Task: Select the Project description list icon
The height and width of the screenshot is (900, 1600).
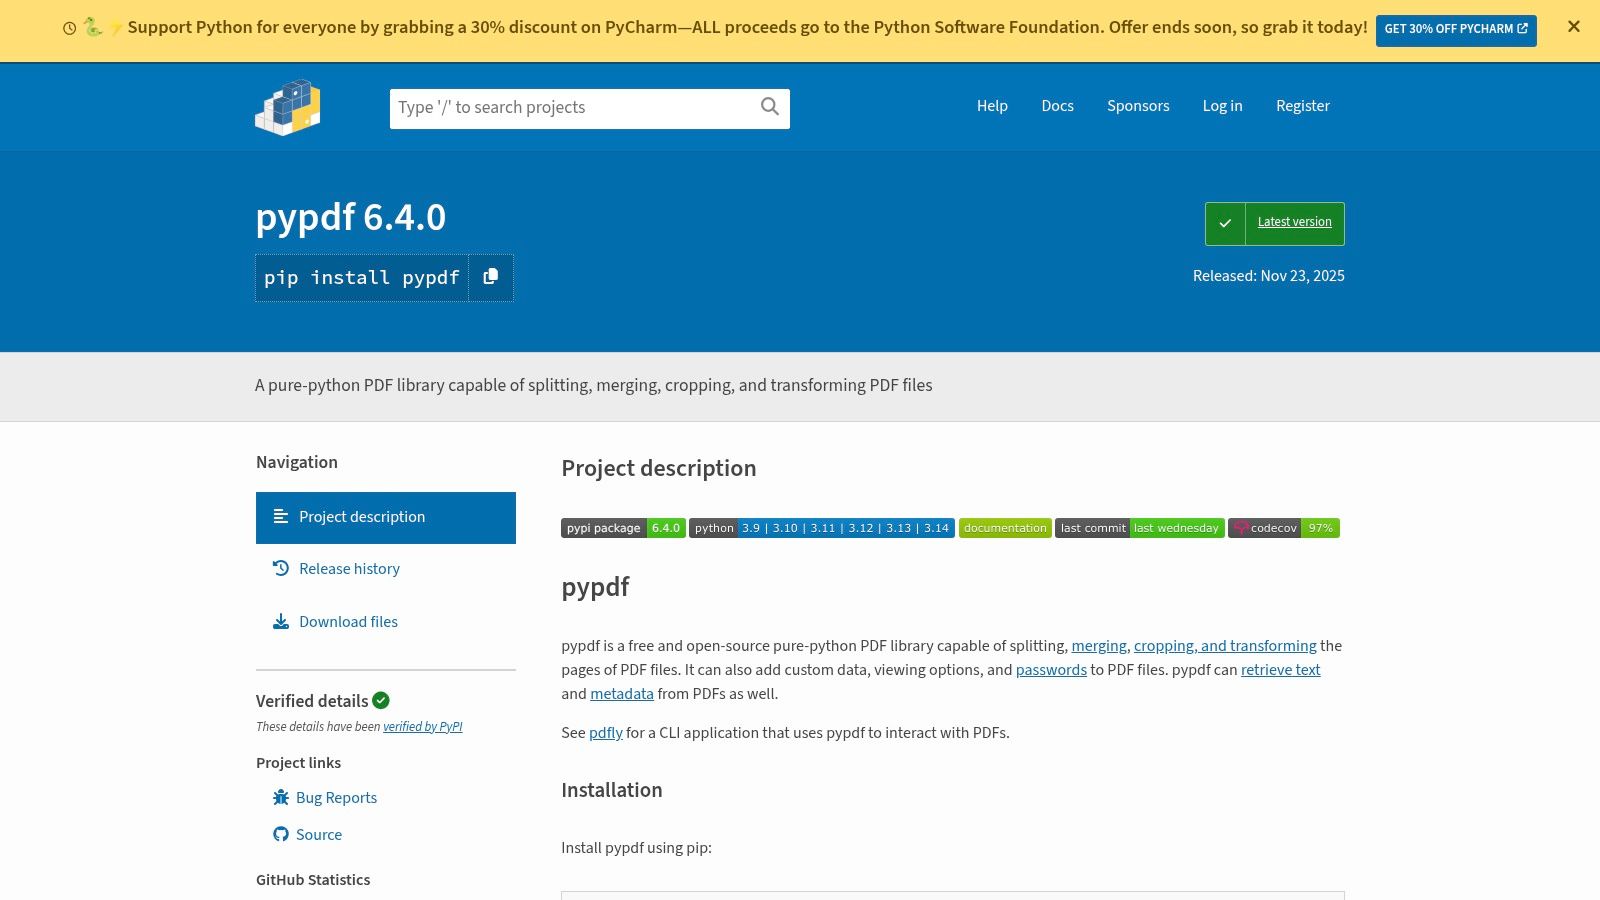Action: tap(281, 517)
